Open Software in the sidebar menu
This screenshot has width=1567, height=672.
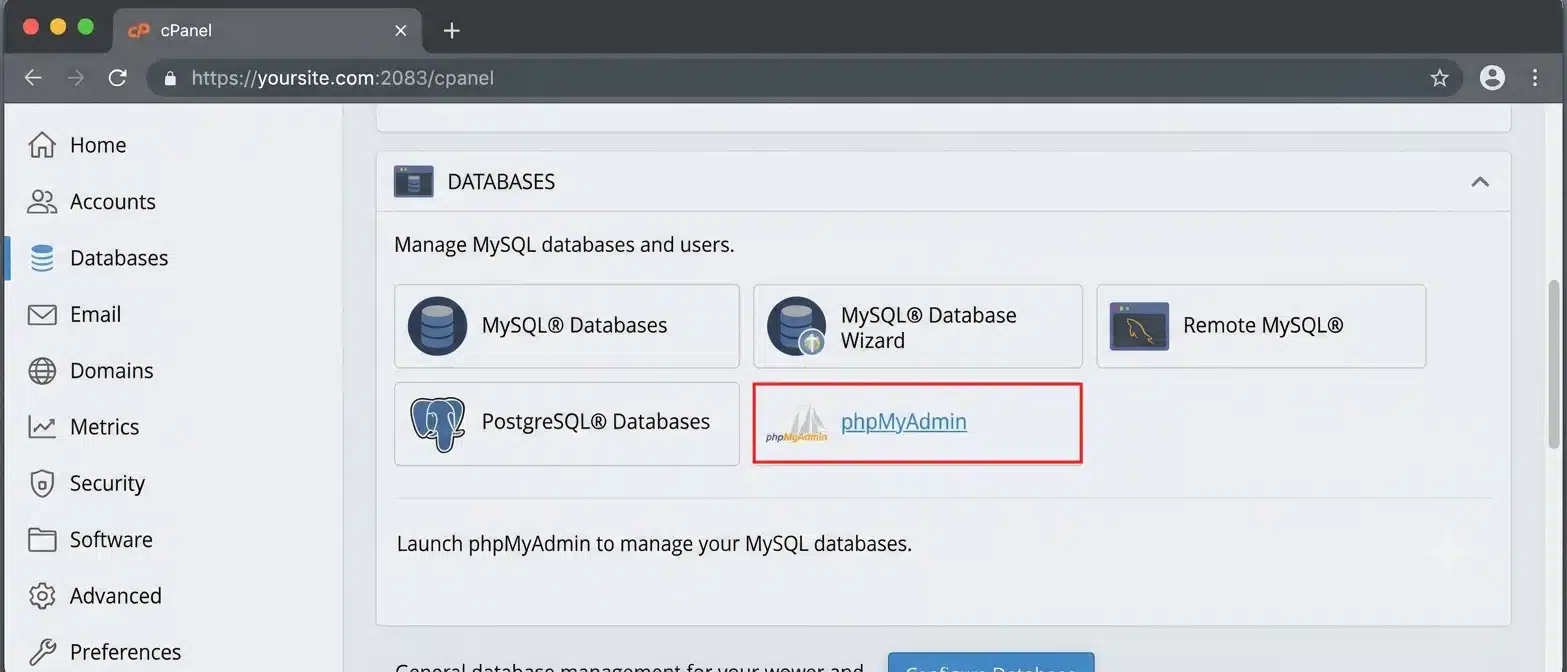[111, 540]
